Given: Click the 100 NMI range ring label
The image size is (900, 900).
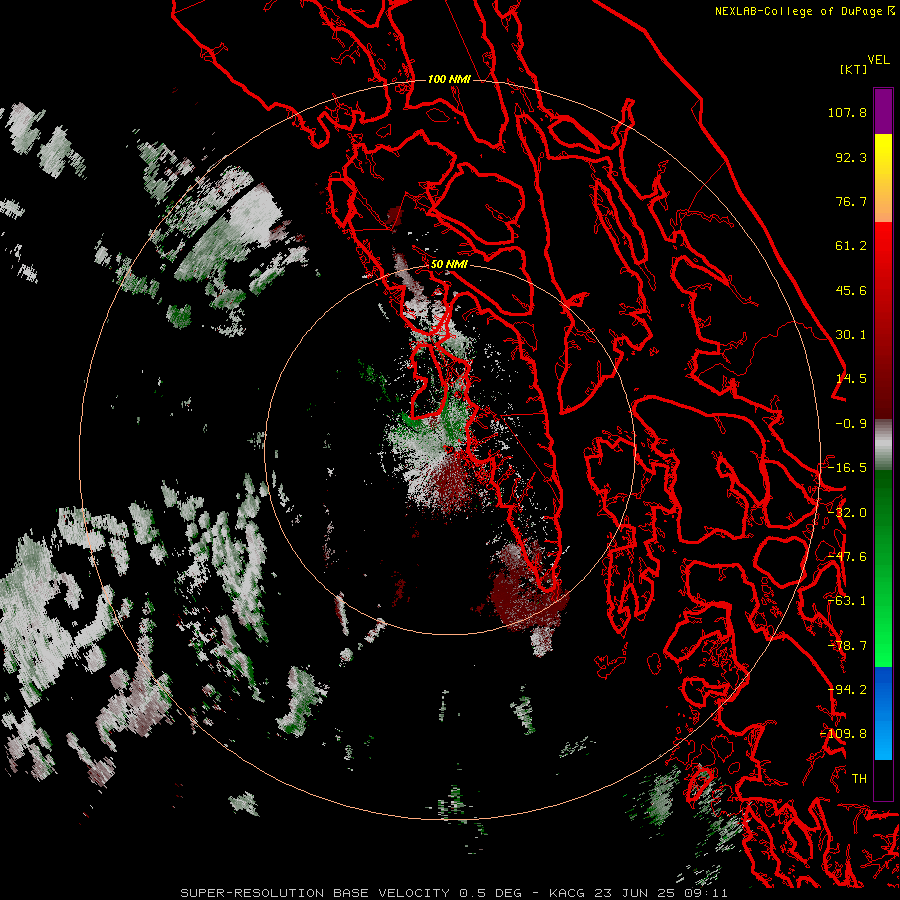Looking at the screenshot, I should pyautogui.click(x=449, y=79).
